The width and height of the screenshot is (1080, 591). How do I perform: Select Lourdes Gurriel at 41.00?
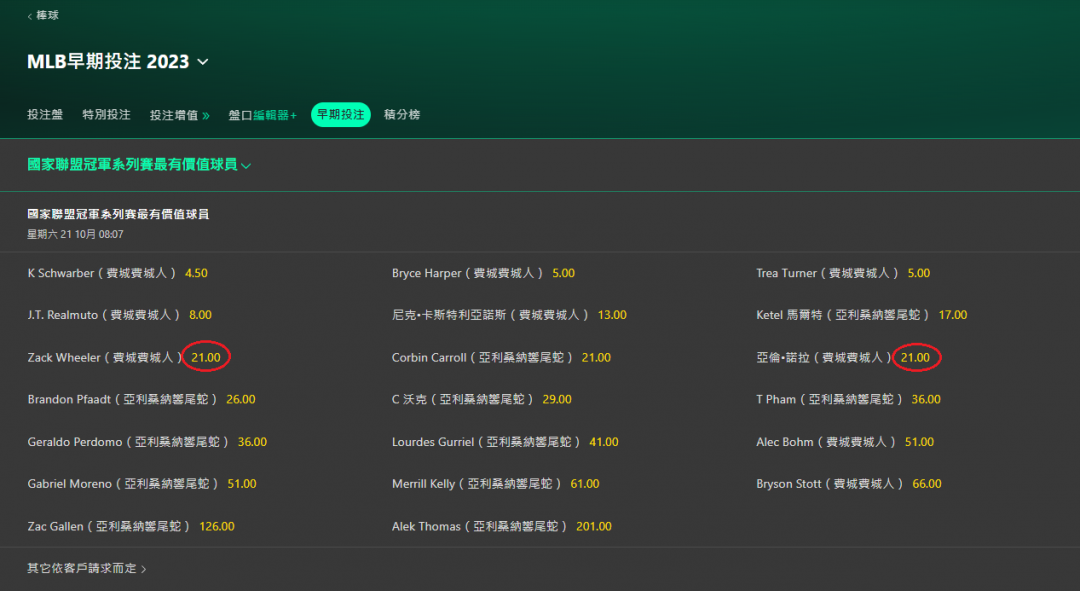click(604, 442)
